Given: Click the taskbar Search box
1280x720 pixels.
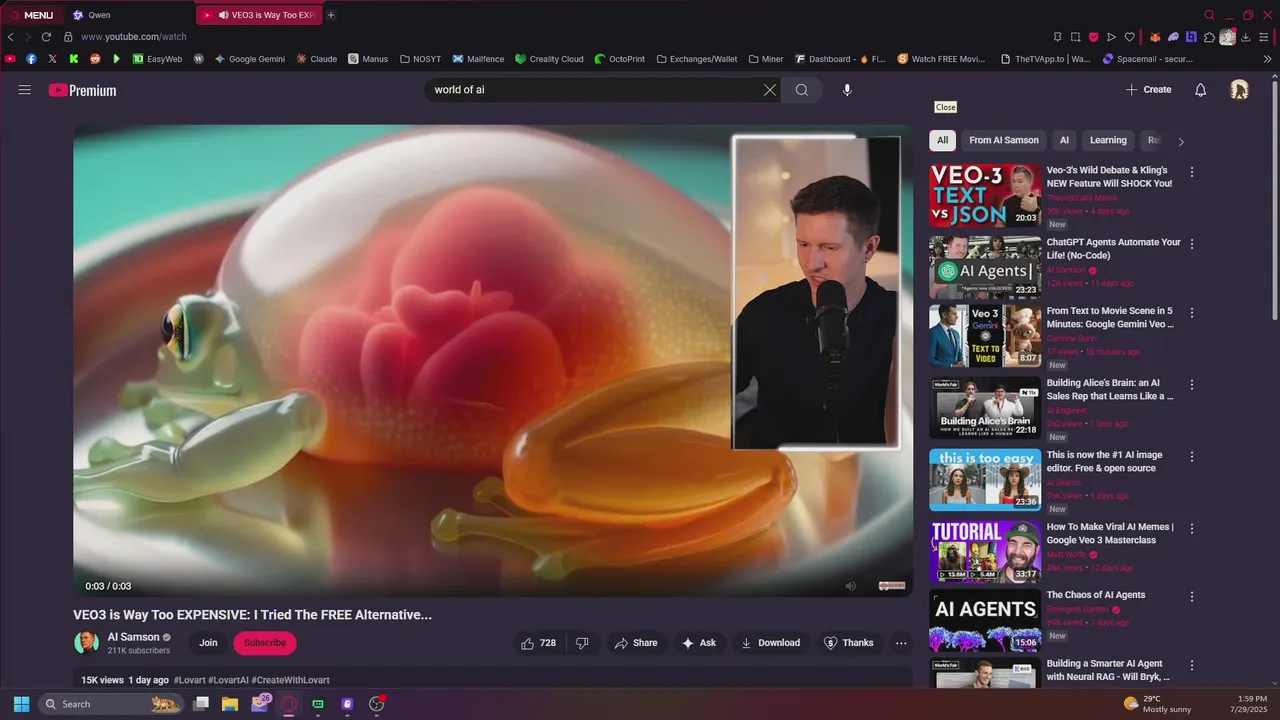Looking at the screenshot, I should coord(111,704).
